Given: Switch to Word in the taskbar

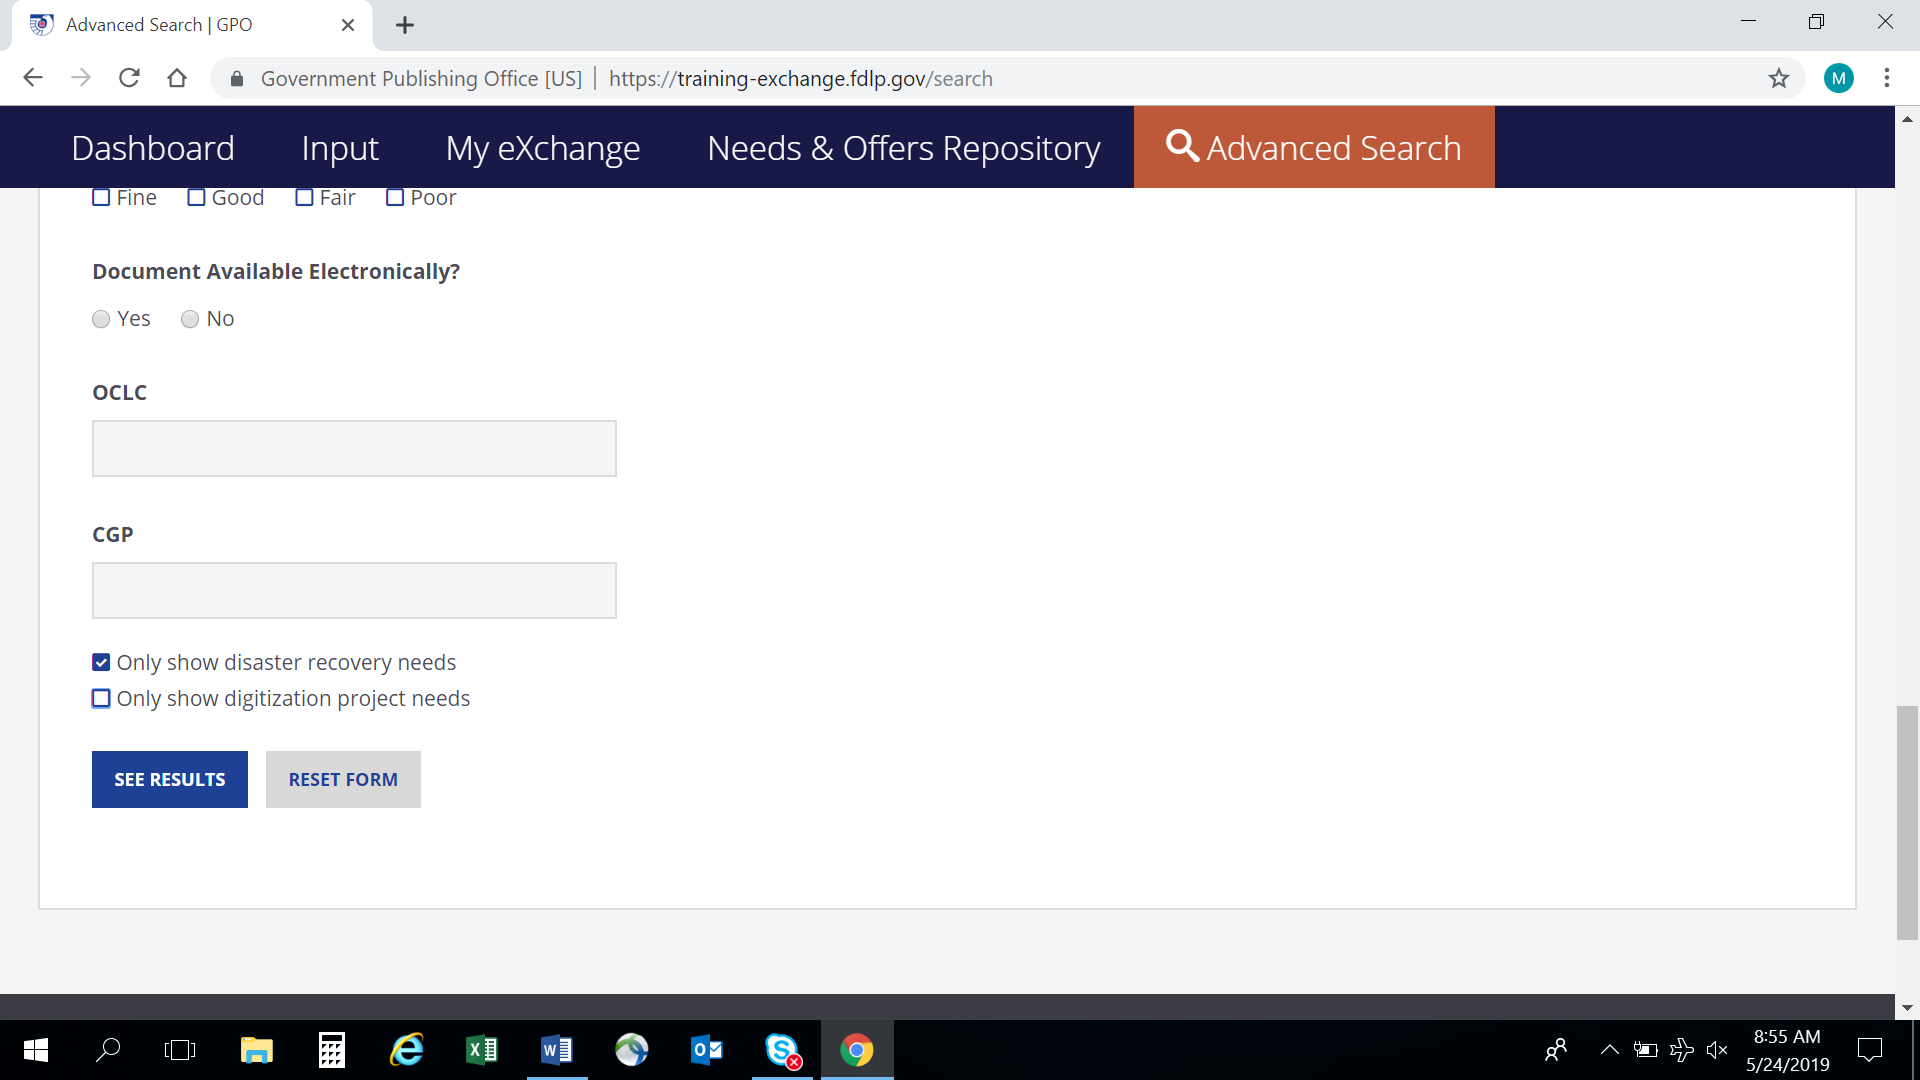Looking at the screenshot, I should (x=557, y=1050).
